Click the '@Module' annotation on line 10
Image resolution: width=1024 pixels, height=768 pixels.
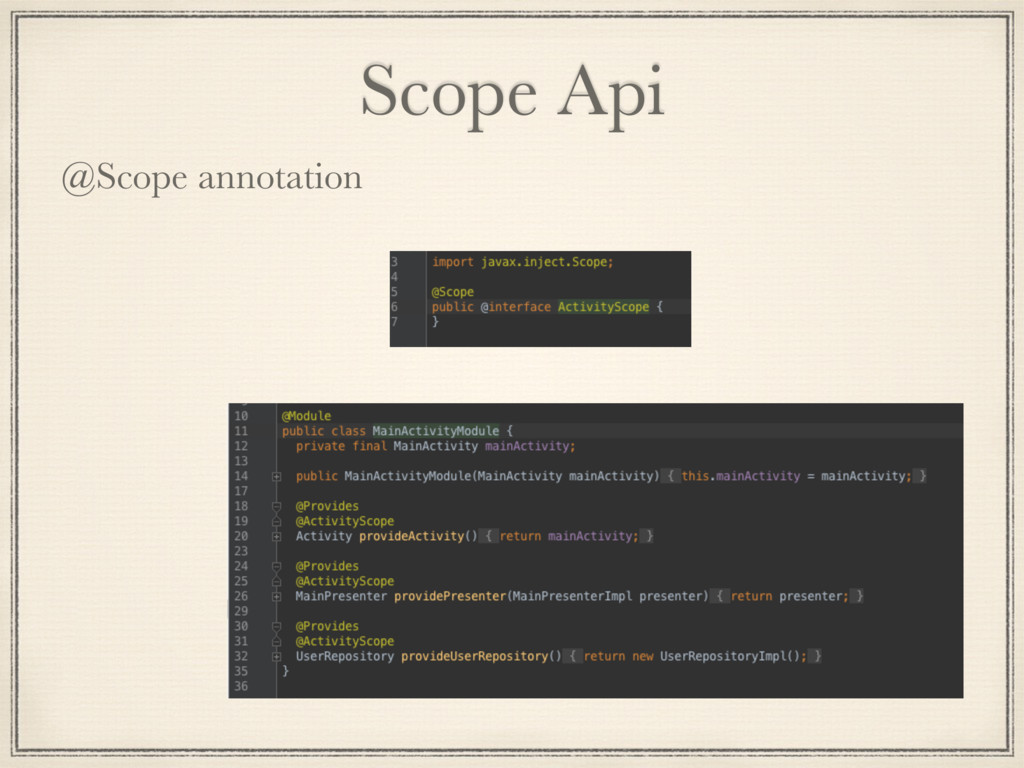click(x=306, y=416)
